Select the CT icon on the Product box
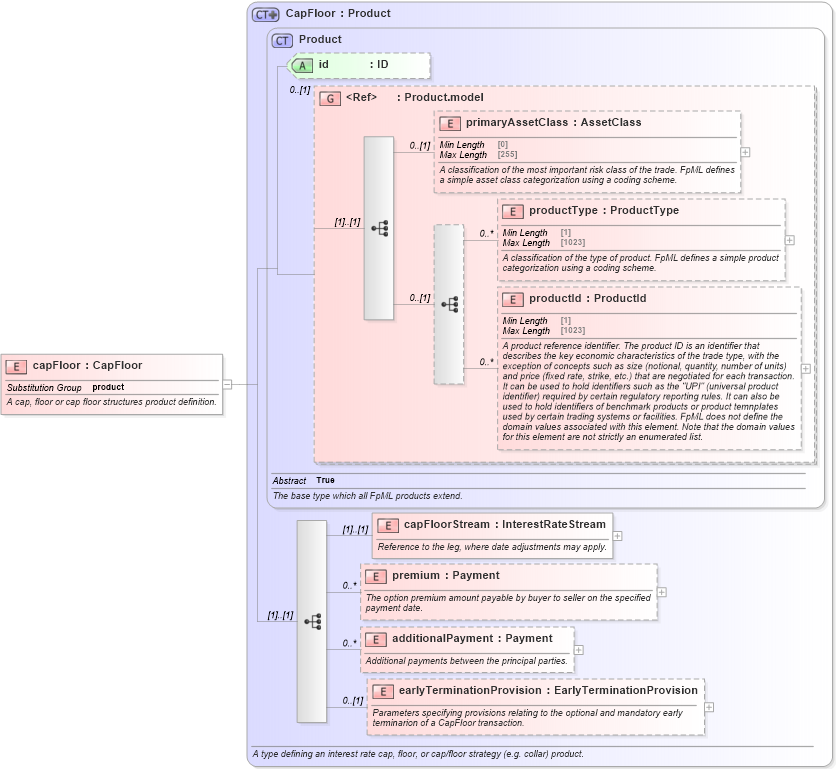 [281, 39]
